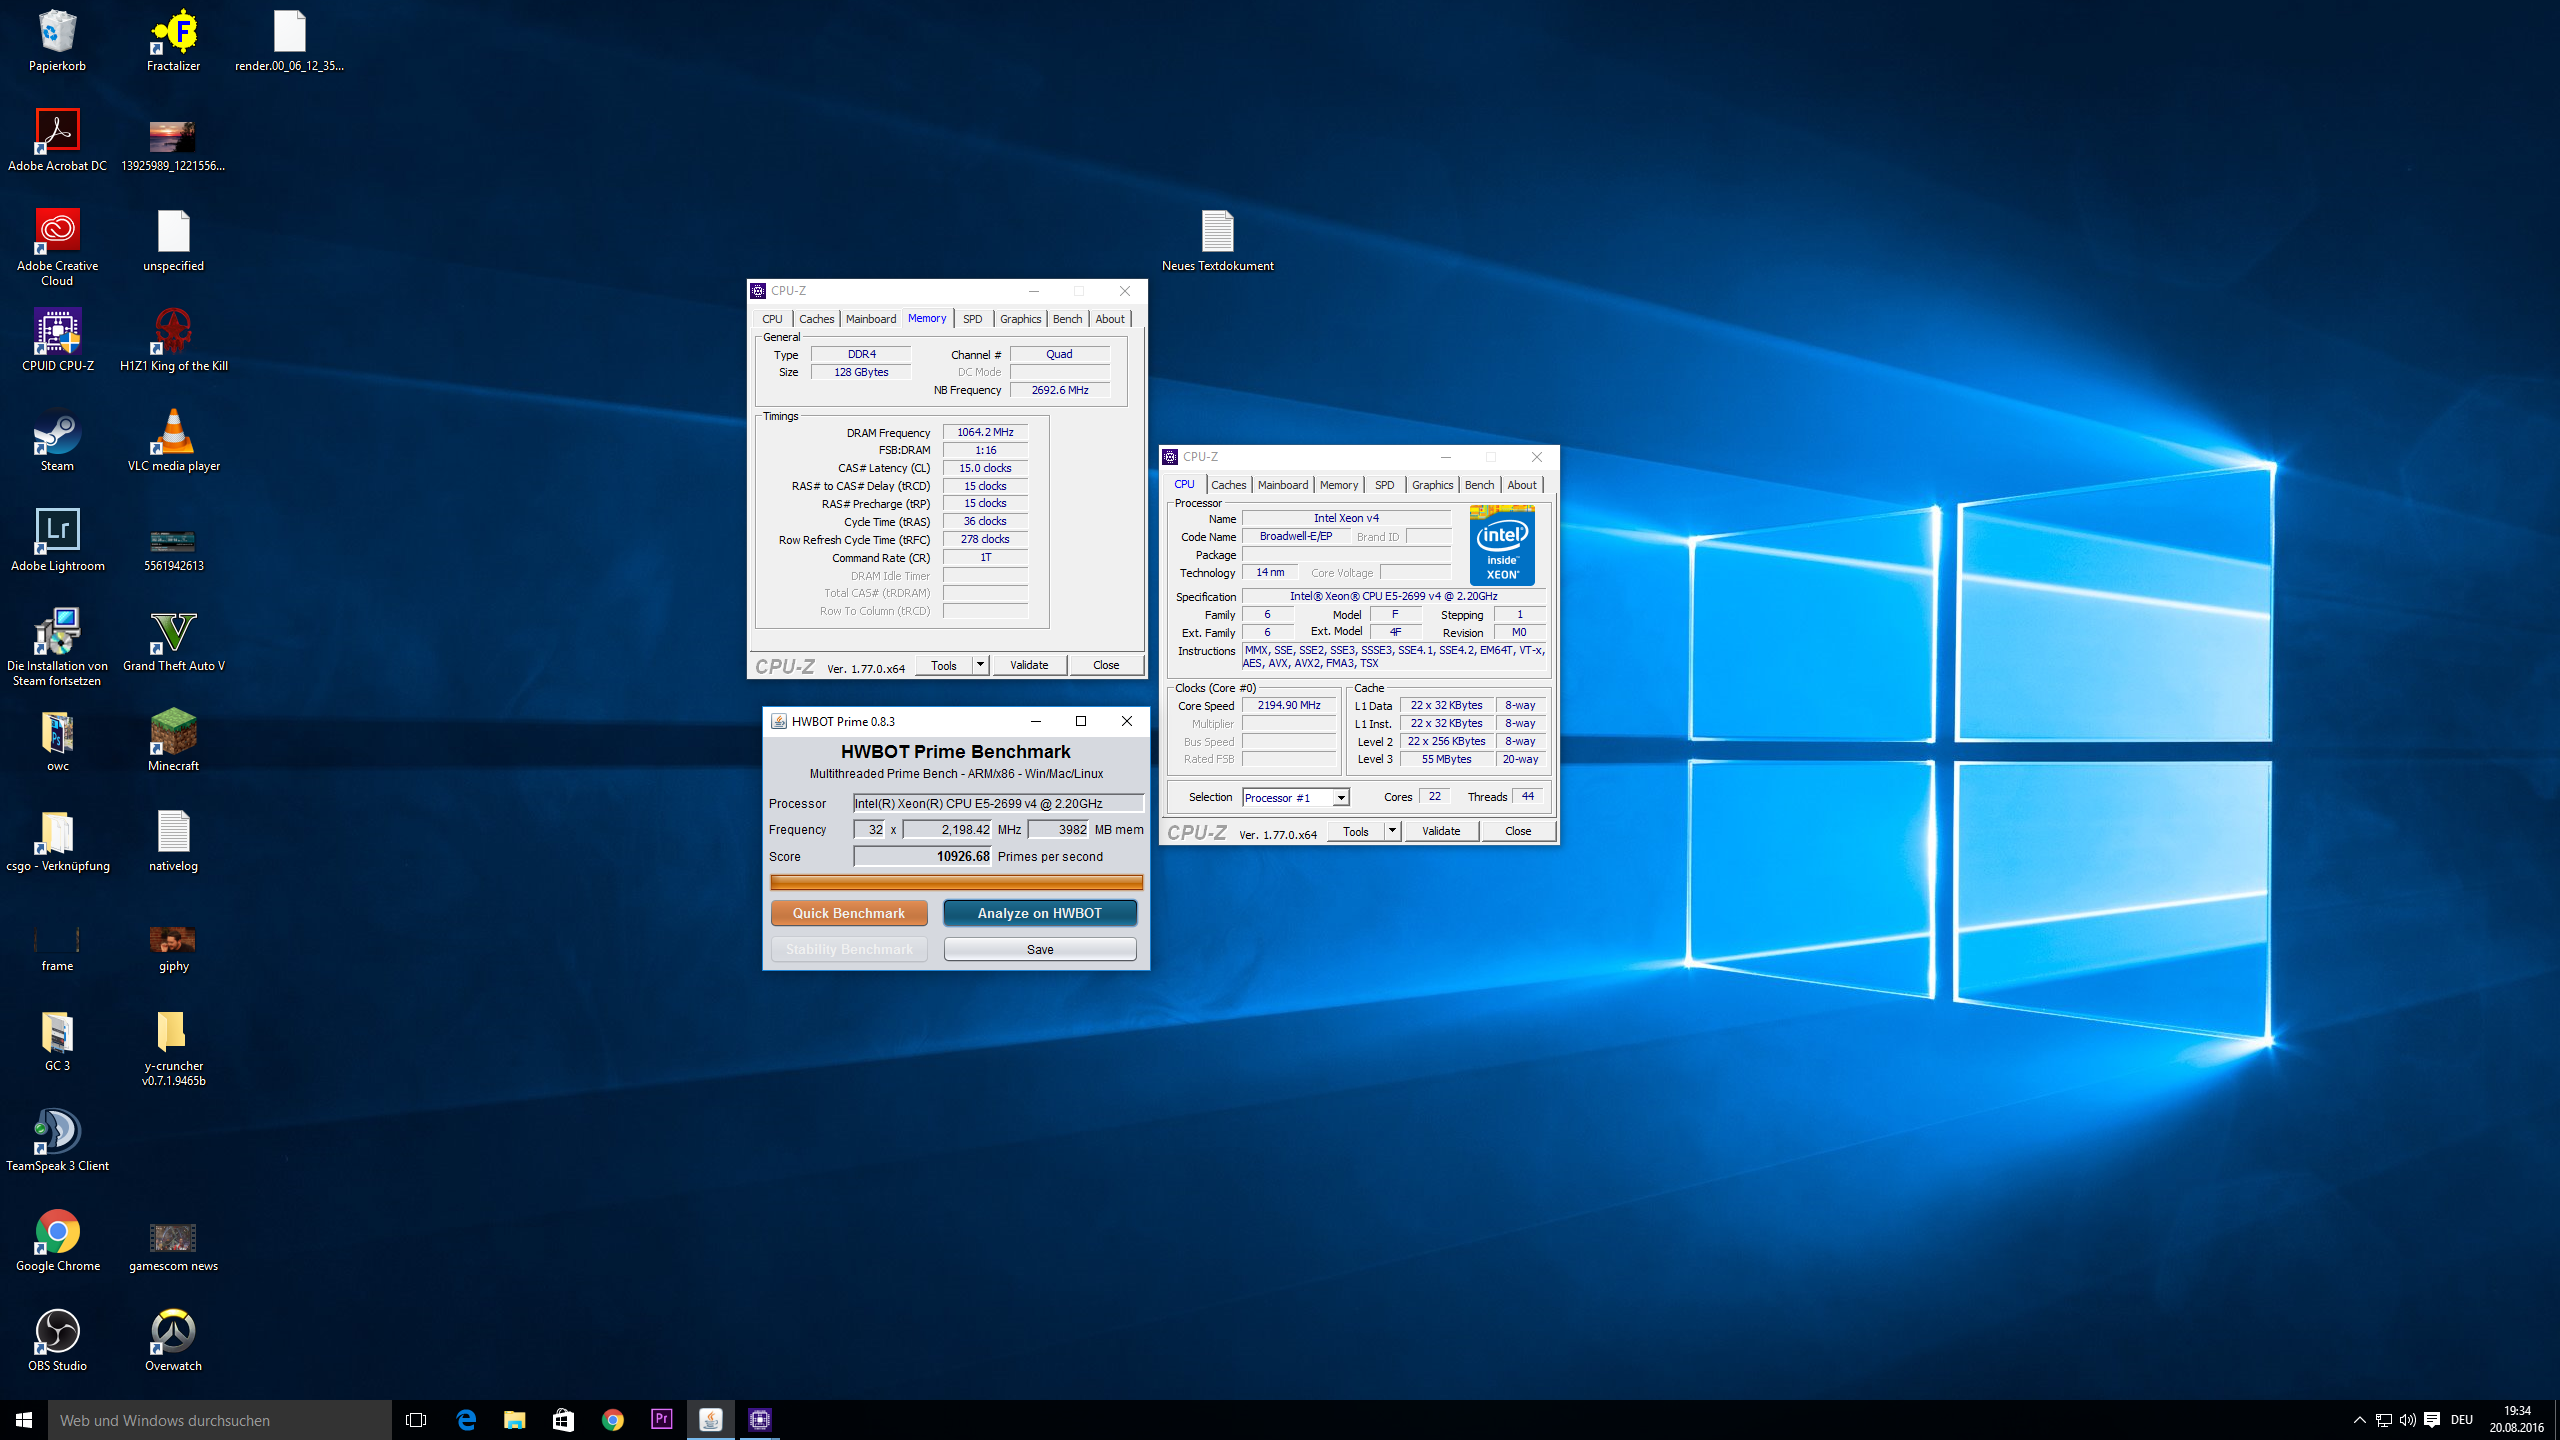This screenshot has width=2560, height=1440.
Task: Open the network icon in system tray
Action: [2383, 1420]
